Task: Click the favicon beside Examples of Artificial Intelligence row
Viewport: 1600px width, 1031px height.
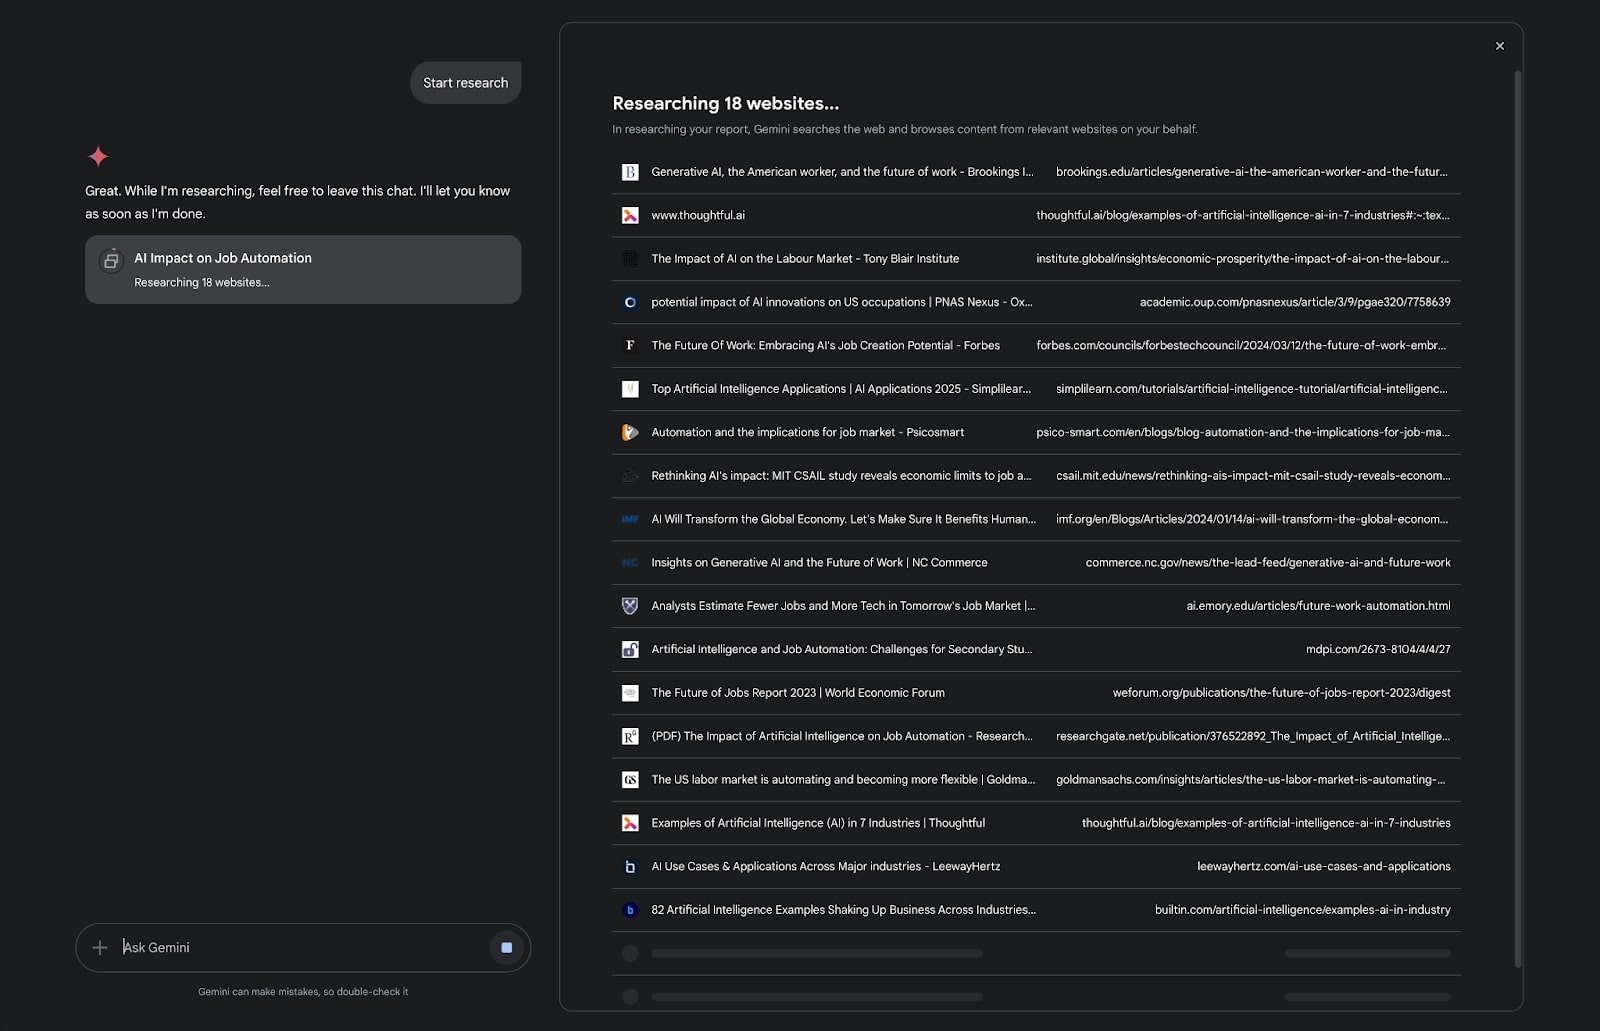Action: 630,824
